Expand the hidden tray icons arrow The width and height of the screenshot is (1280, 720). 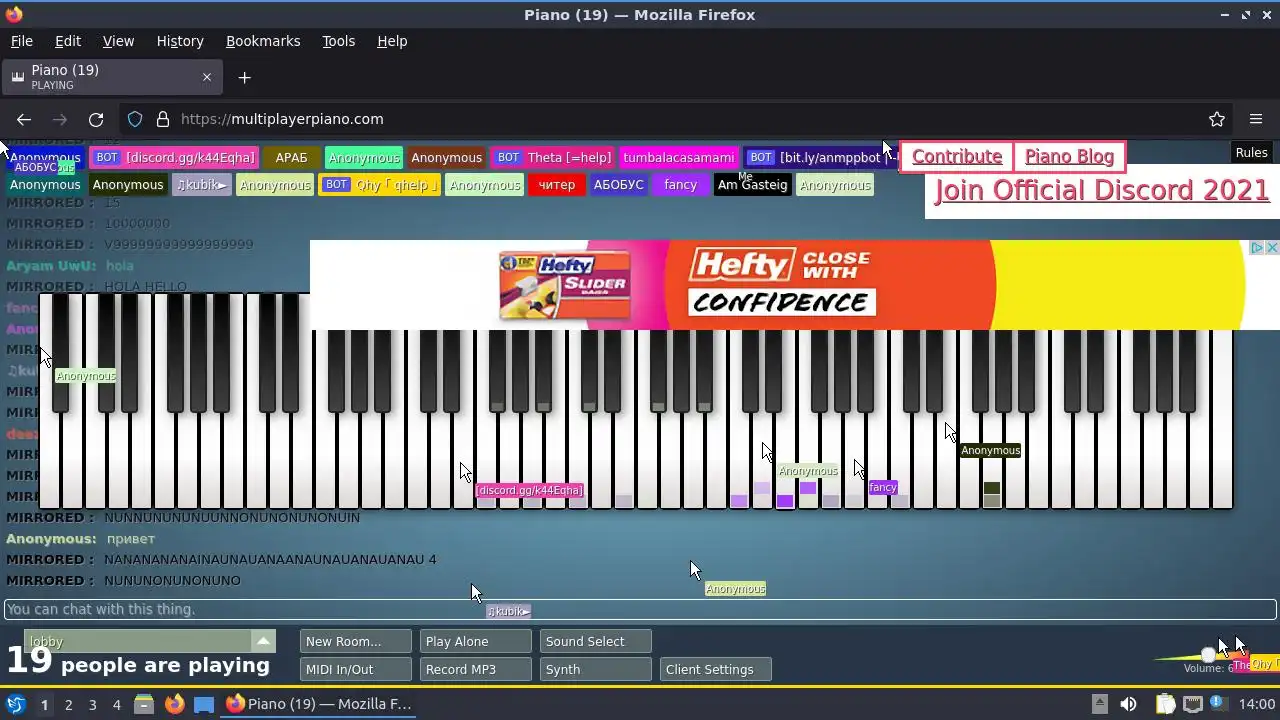click(1099, 704)
